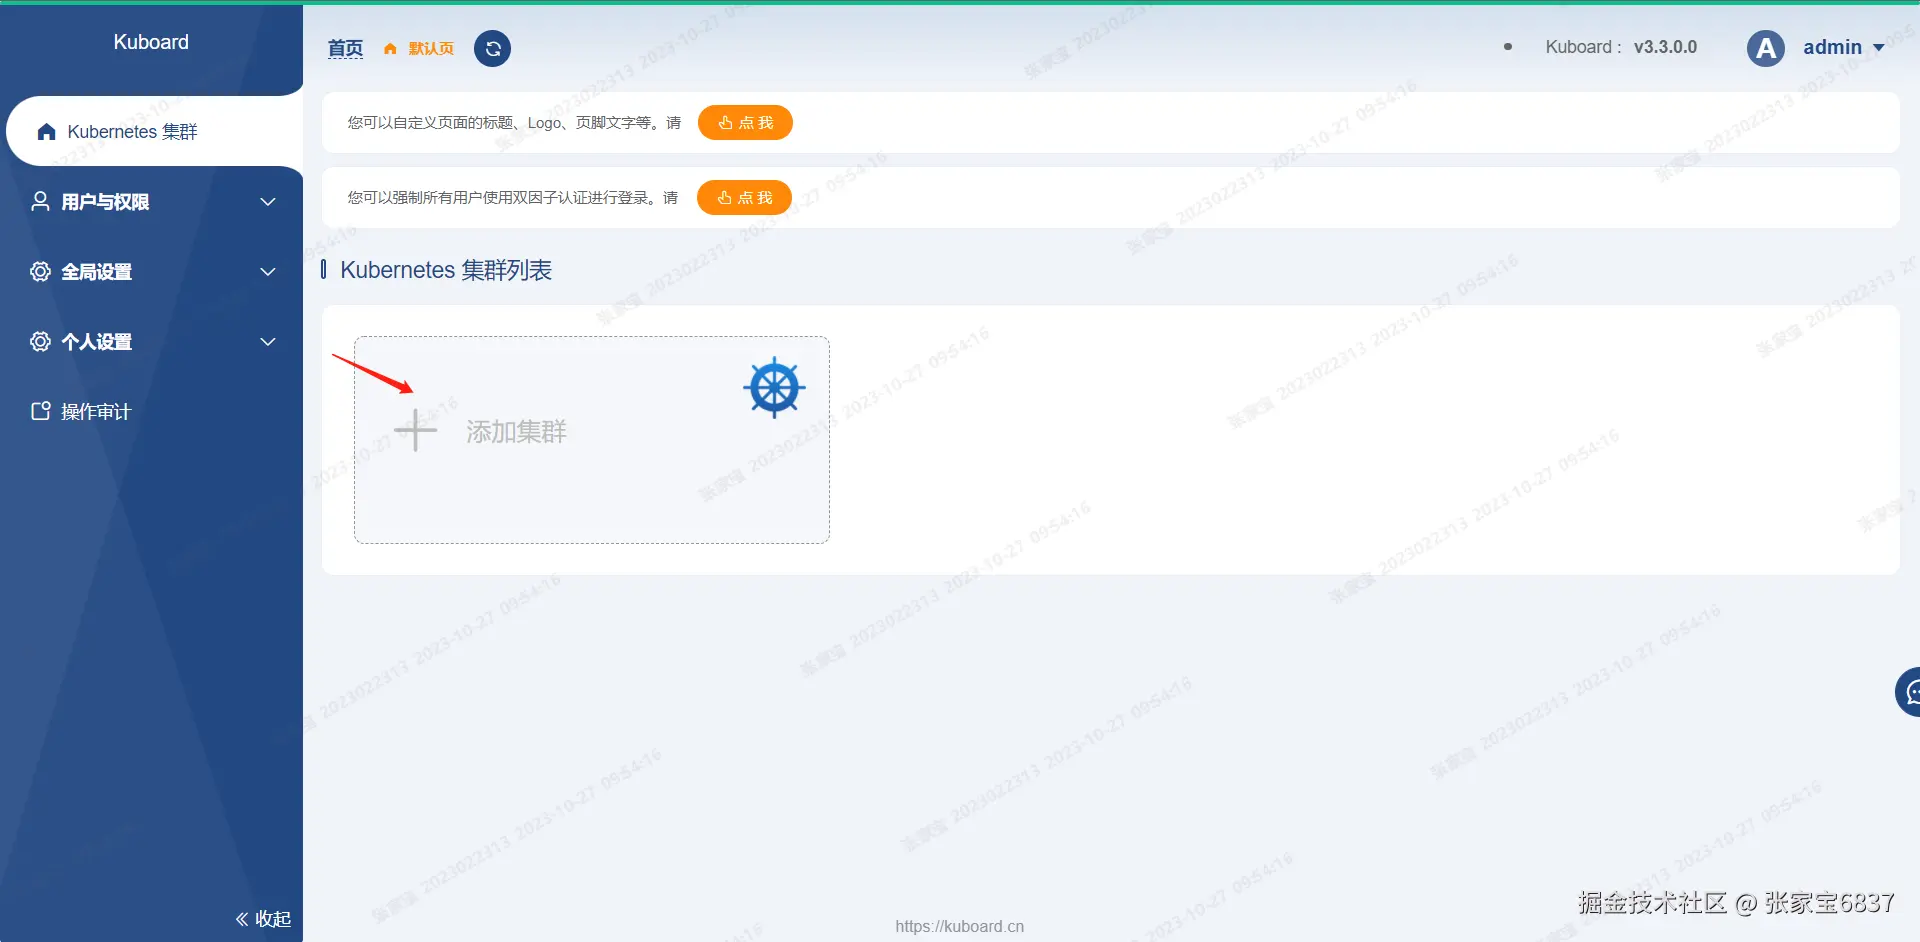Click the small home icon before 默认页
Image resolution: width=1920 pixels, height=942 pixels.
390,49
